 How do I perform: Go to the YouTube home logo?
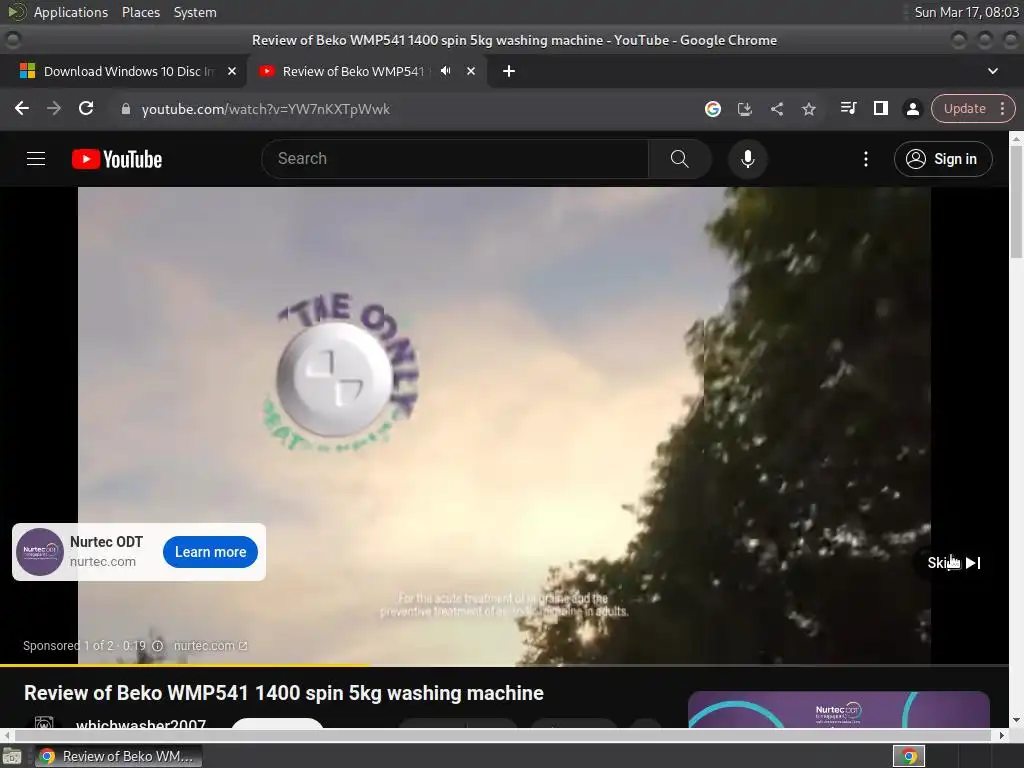point(117,159)
